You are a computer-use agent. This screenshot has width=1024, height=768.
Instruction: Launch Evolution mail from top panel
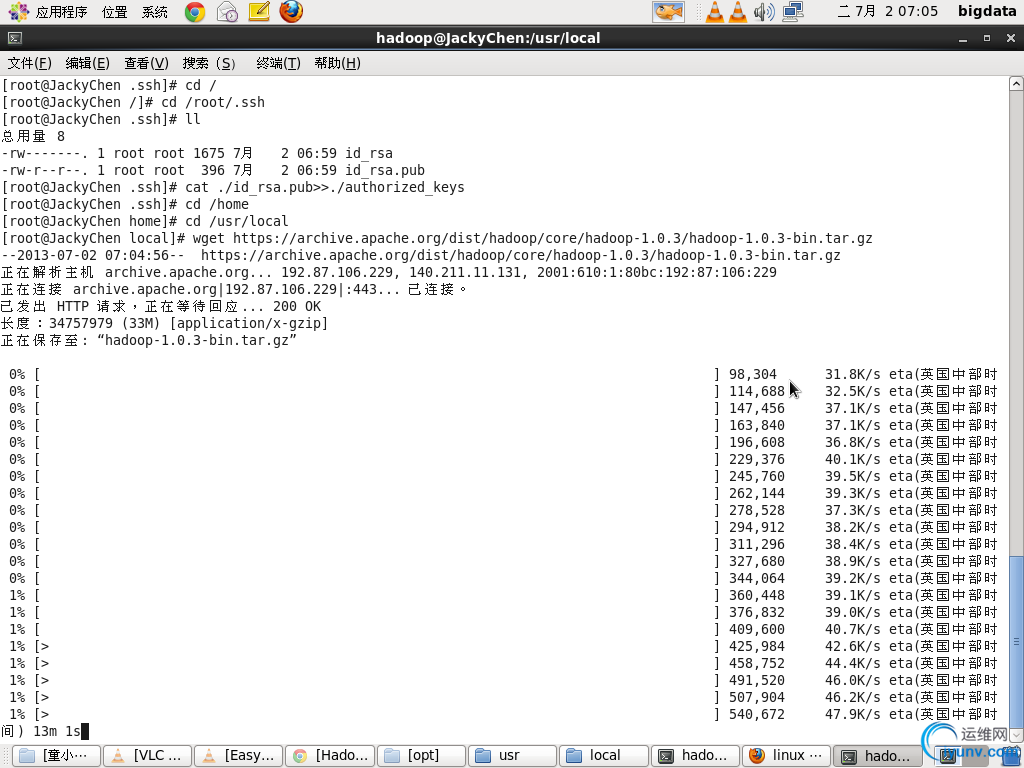[x=227, y=12]
